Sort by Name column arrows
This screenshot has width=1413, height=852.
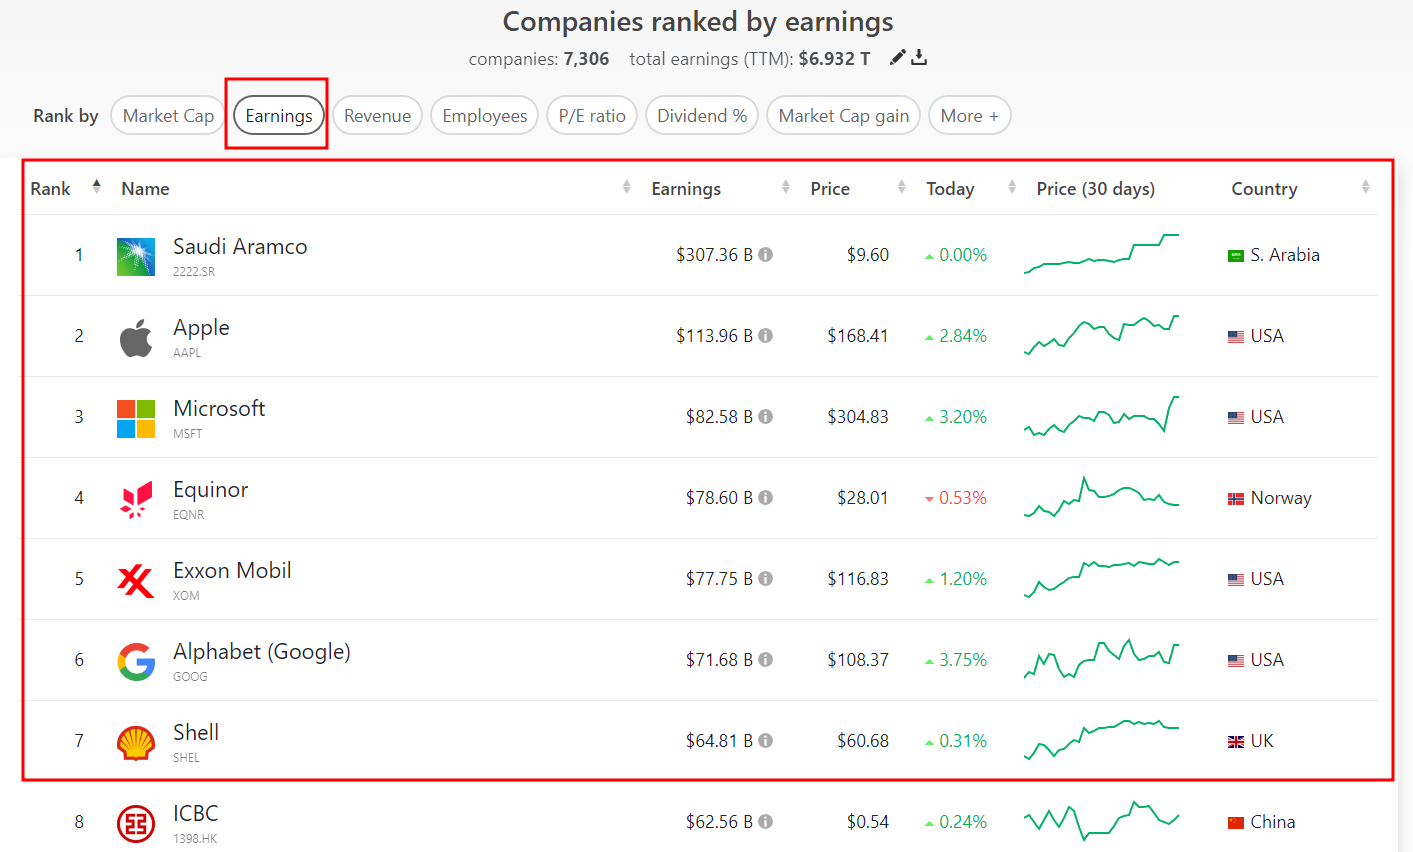click(x=627, y=187)
